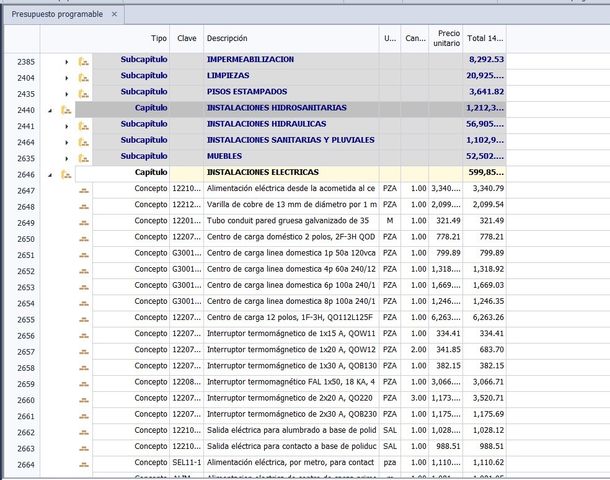This screenshot has width=610, height=480.
Task: Select 'Salida eléctrica para alumbrado' description
Action: click(291, 430)
